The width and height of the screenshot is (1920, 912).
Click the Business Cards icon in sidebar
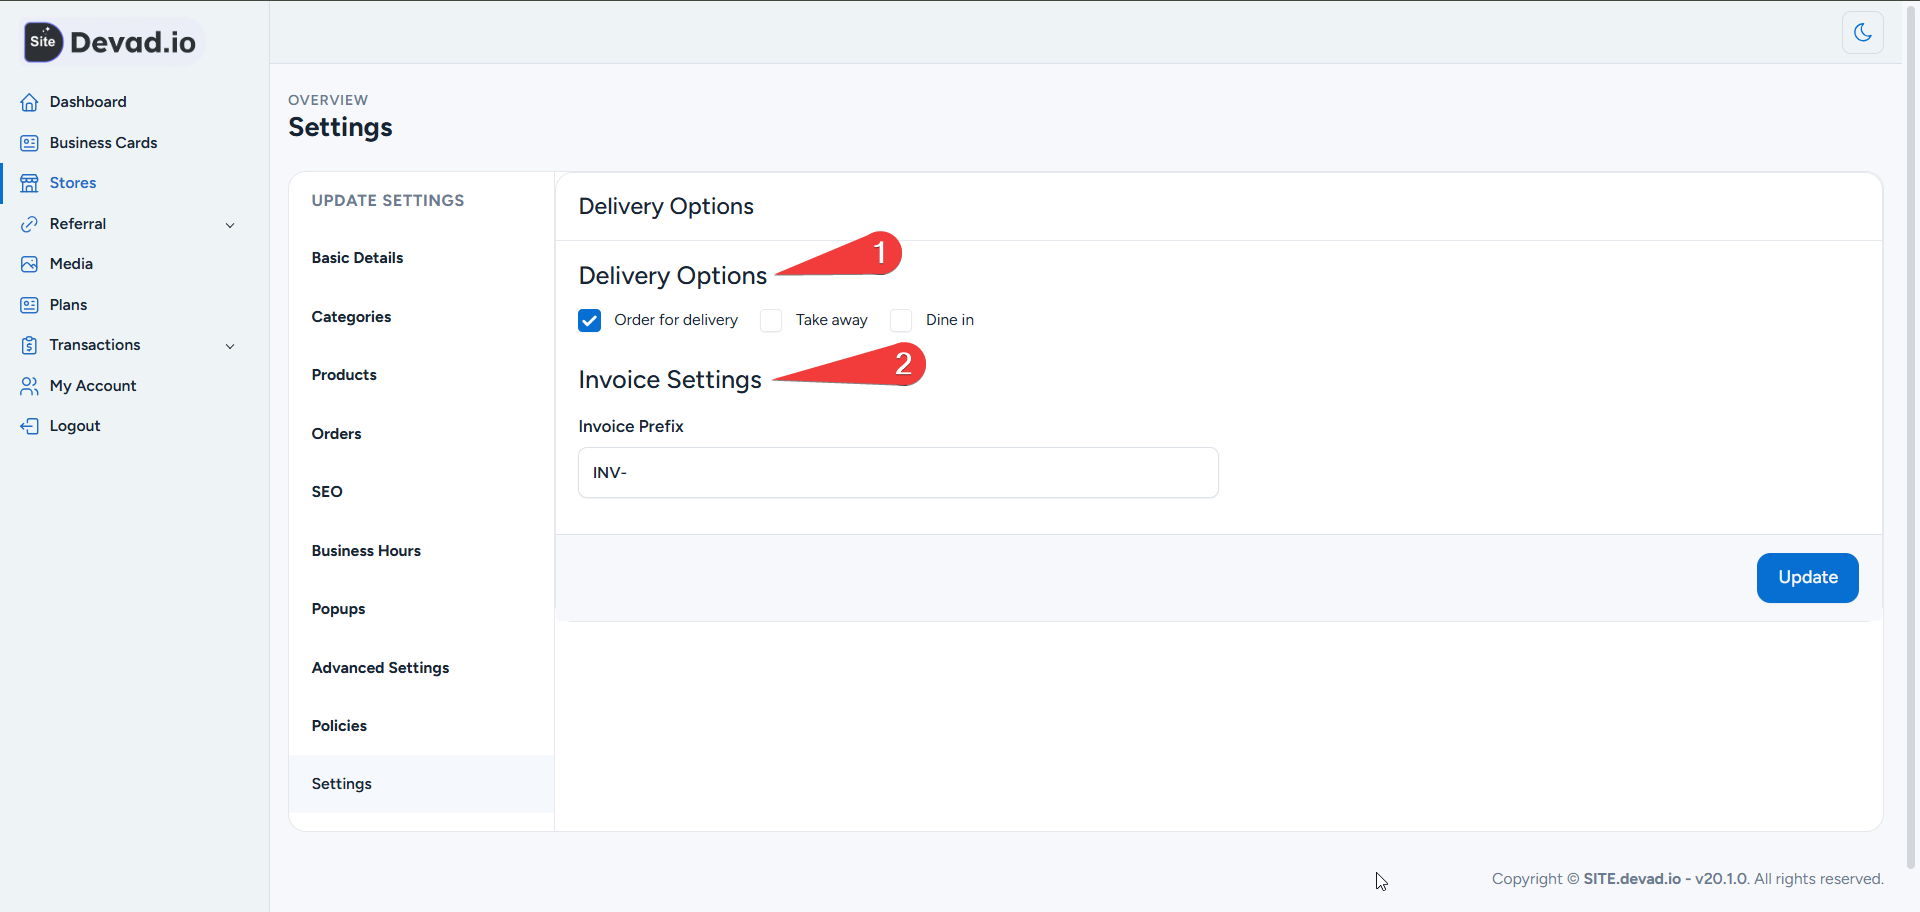(x=29, y=143)
